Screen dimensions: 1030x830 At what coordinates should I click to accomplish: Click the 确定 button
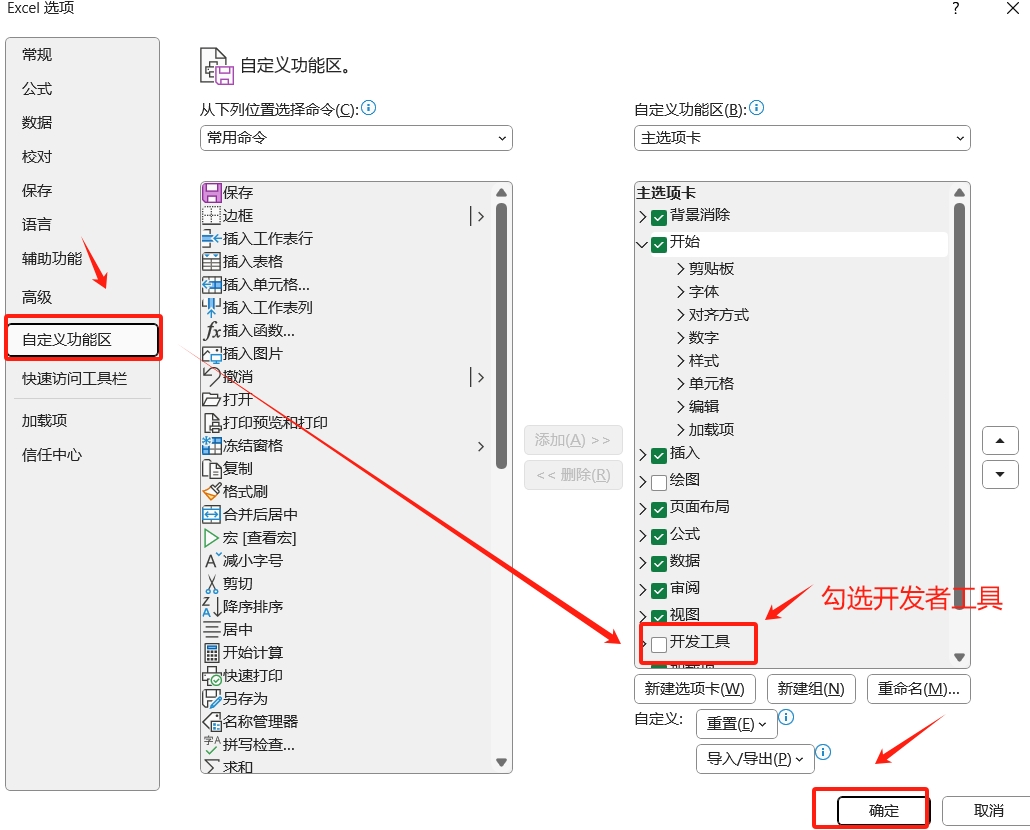pos(882,811)
